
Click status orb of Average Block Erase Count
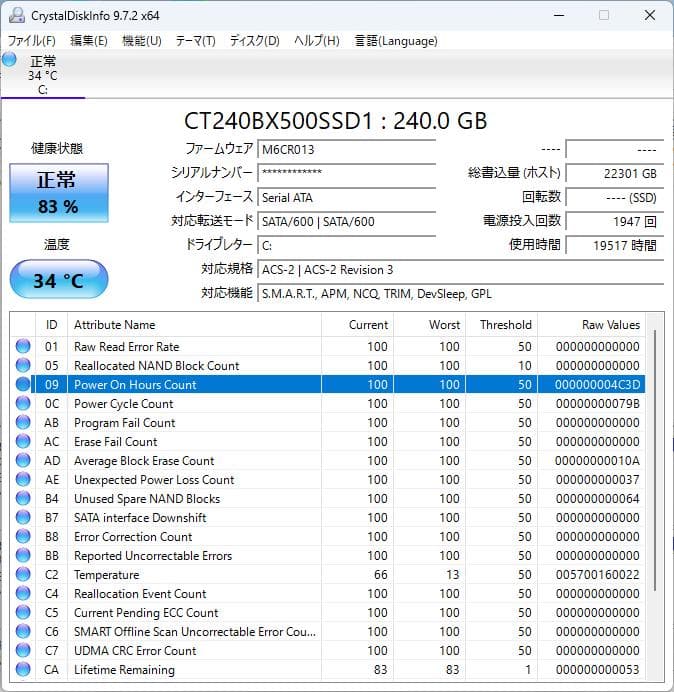tap(23, 460)
